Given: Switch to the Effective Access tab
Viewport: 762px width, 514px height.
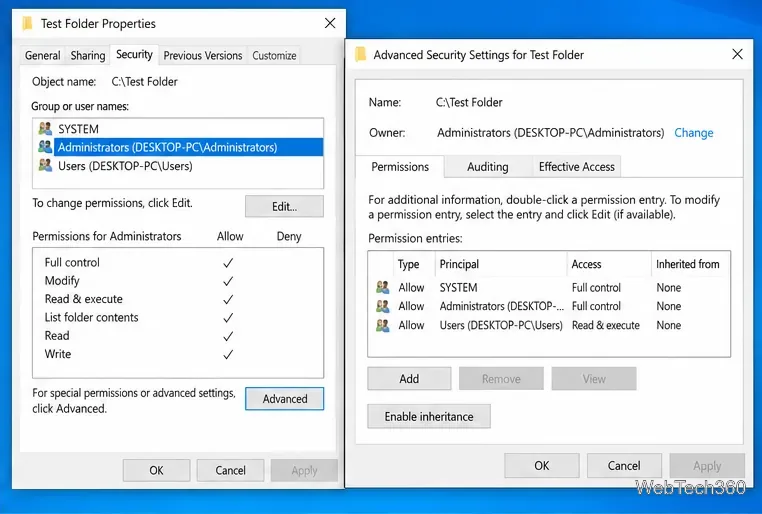Looking at the screenshot, I should [577, 167].
